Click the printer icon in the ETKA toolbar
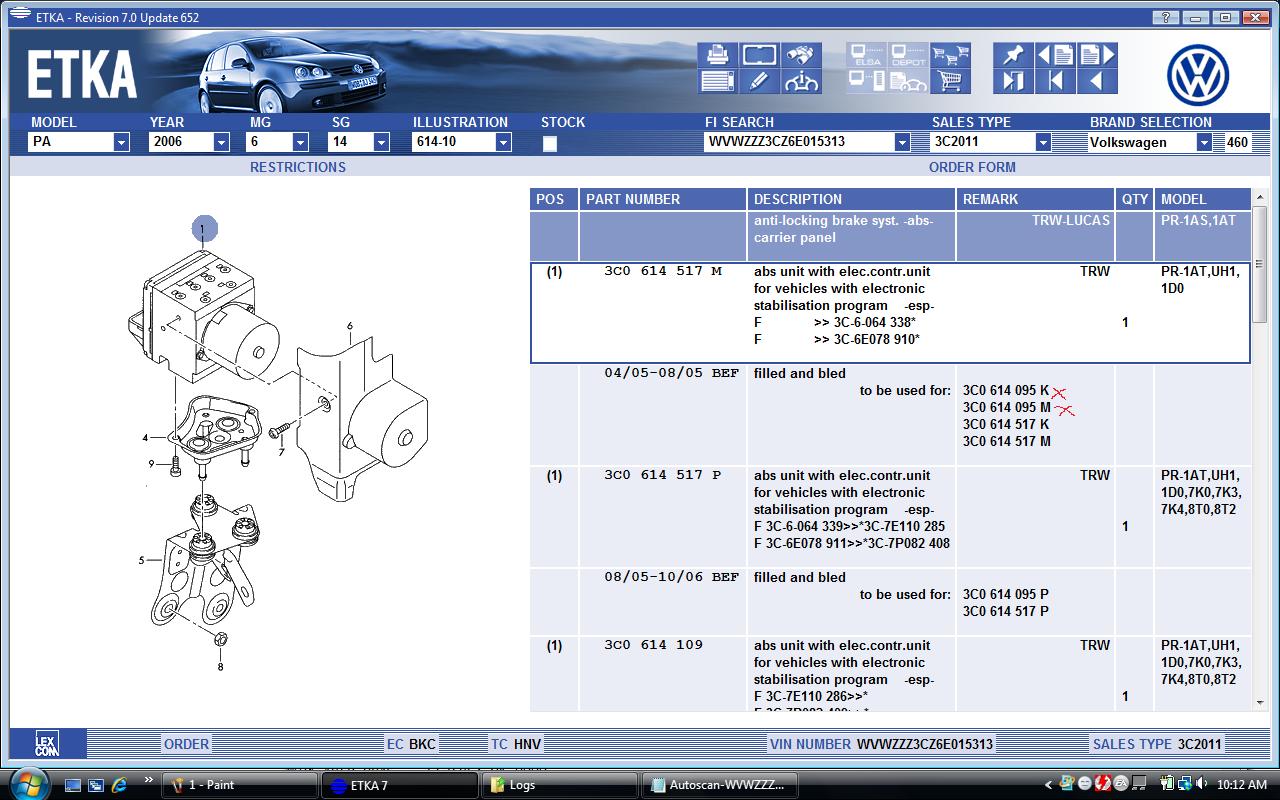 [717, 55]
